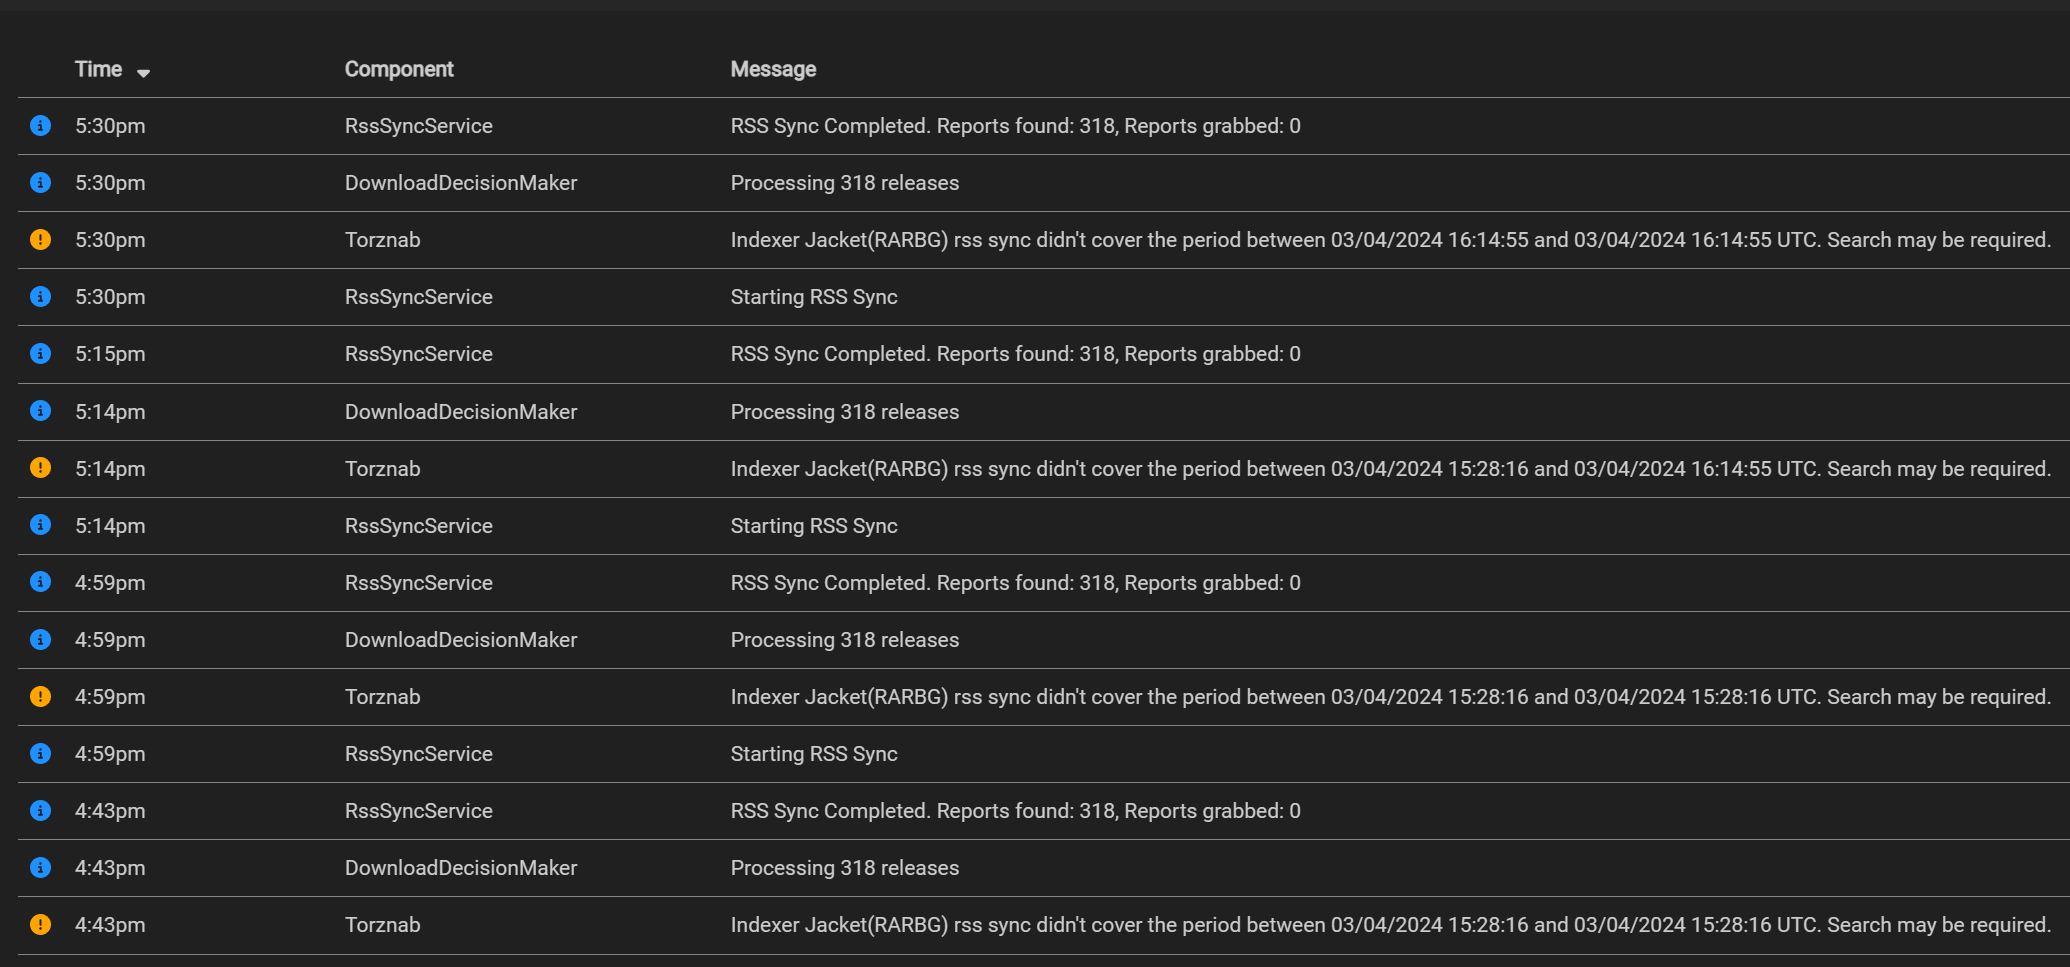Select the 5:15pm RSS Sync Completed message
Screen dimensions: 2070x967
(x=1015, y=354)
